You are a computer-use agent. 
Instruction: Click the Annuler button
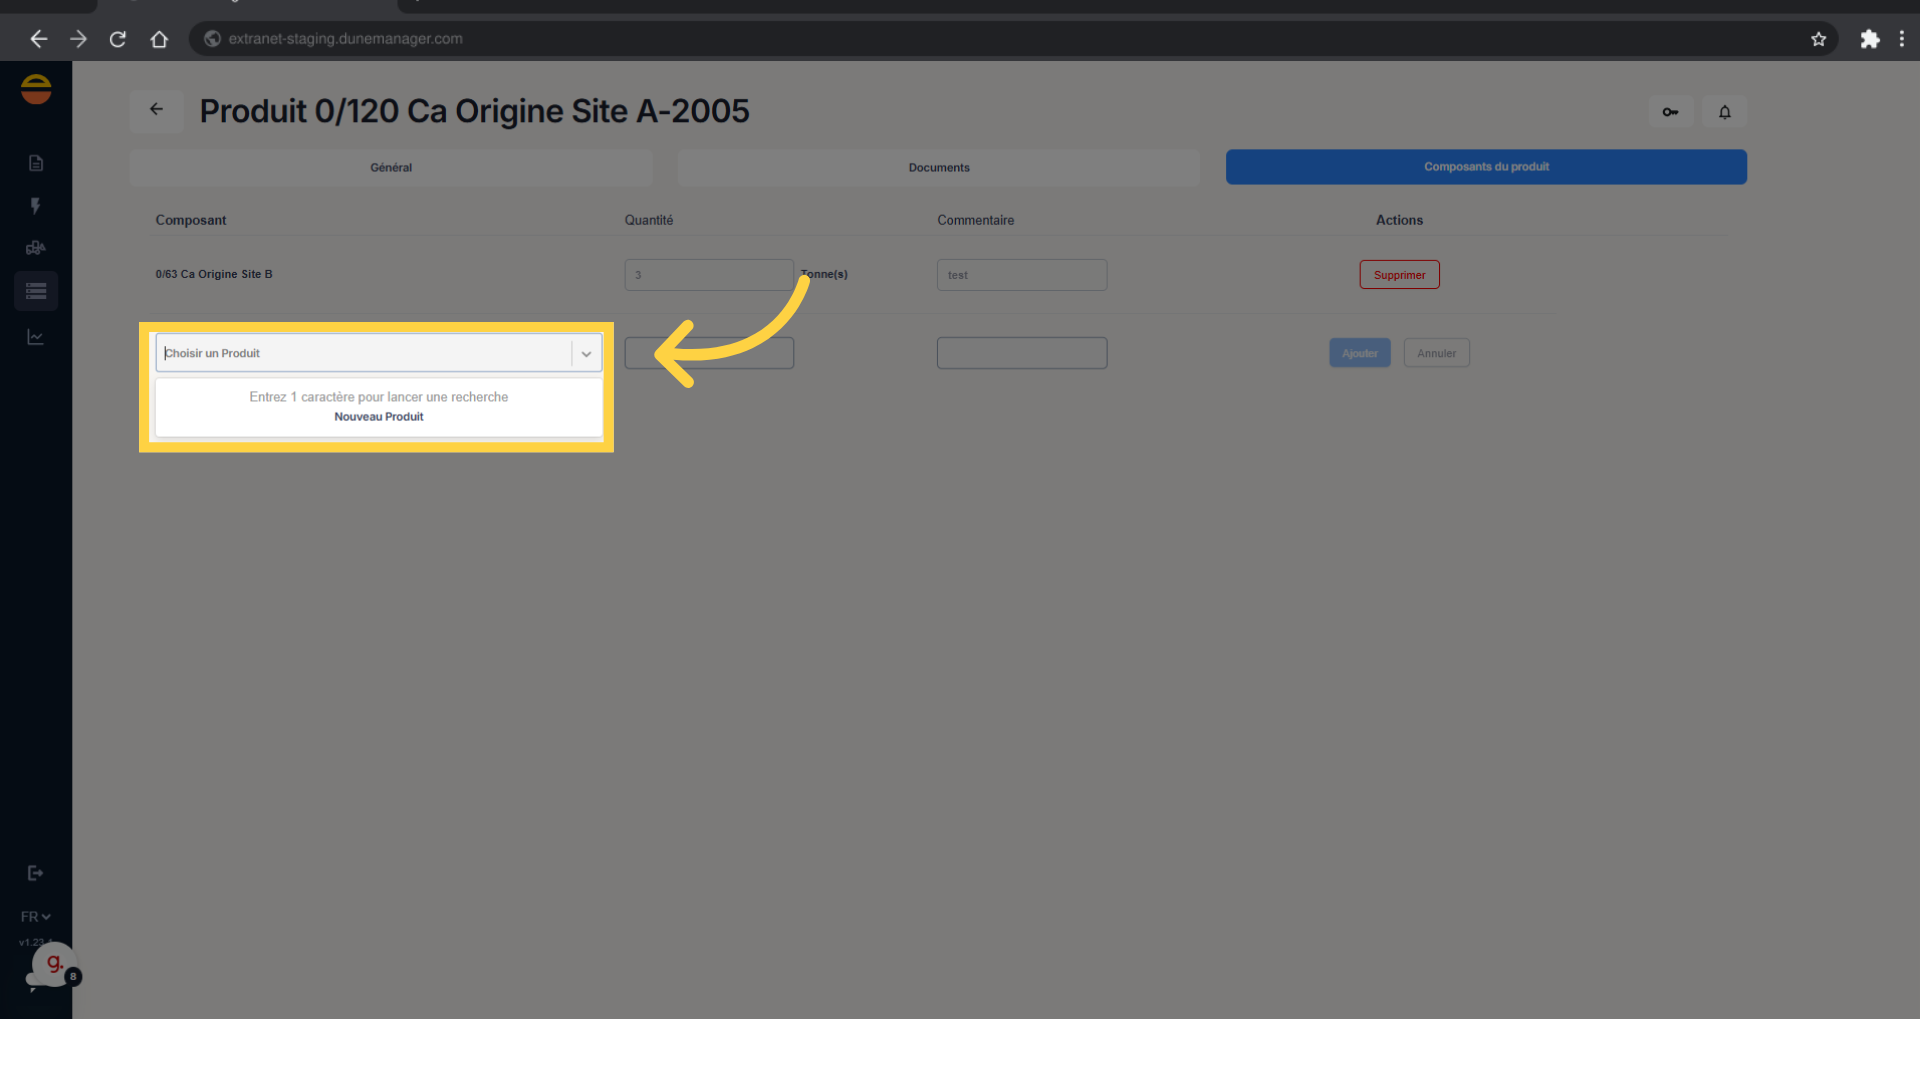[1436, 353]
